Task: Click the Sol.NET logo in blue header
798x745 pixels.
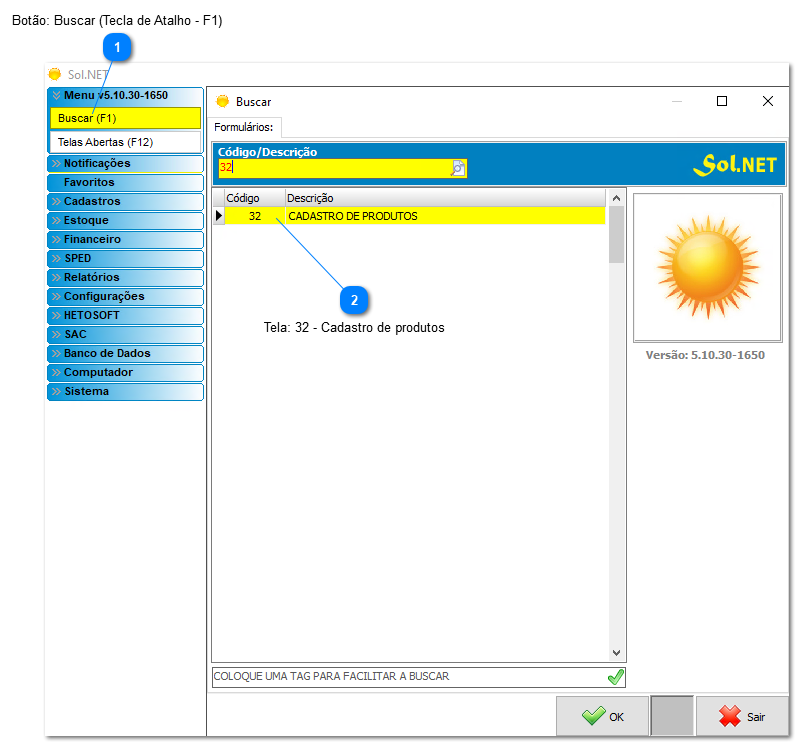Action: 734,165
